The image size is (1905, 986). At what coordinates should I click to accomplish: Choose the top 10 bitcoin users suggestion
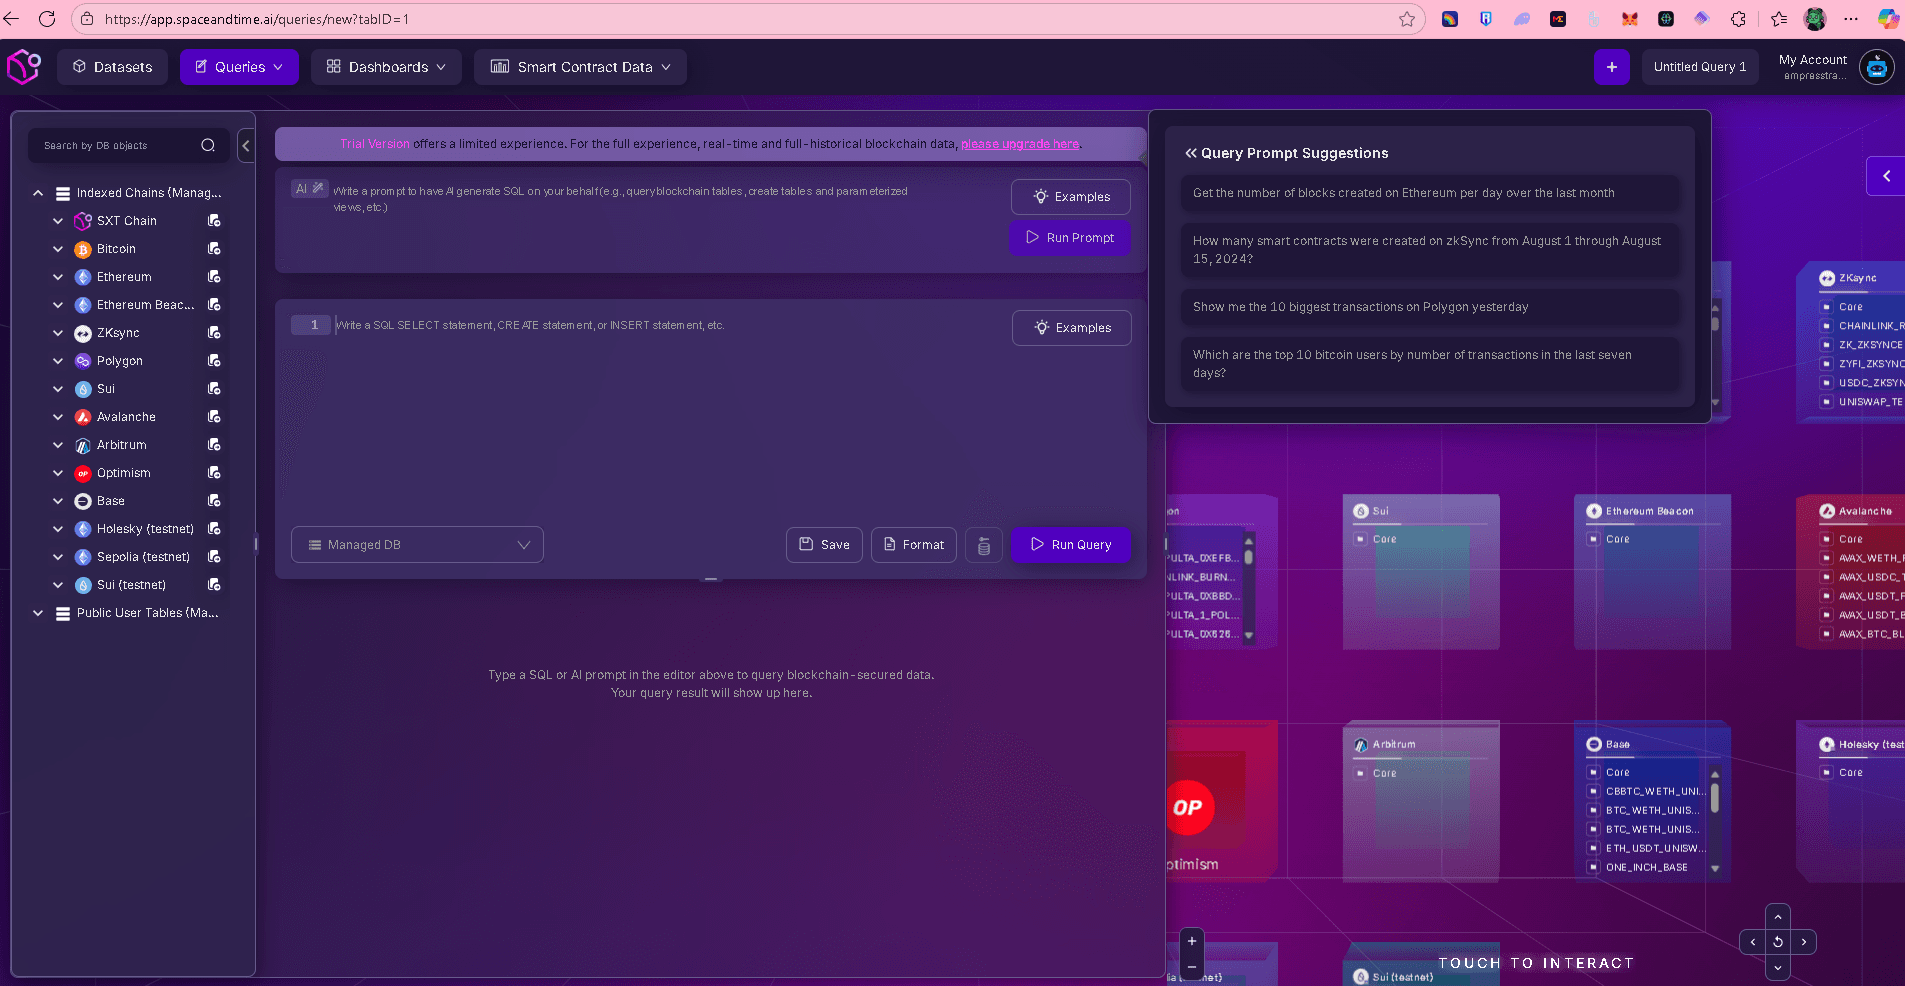coord(1430,364)
